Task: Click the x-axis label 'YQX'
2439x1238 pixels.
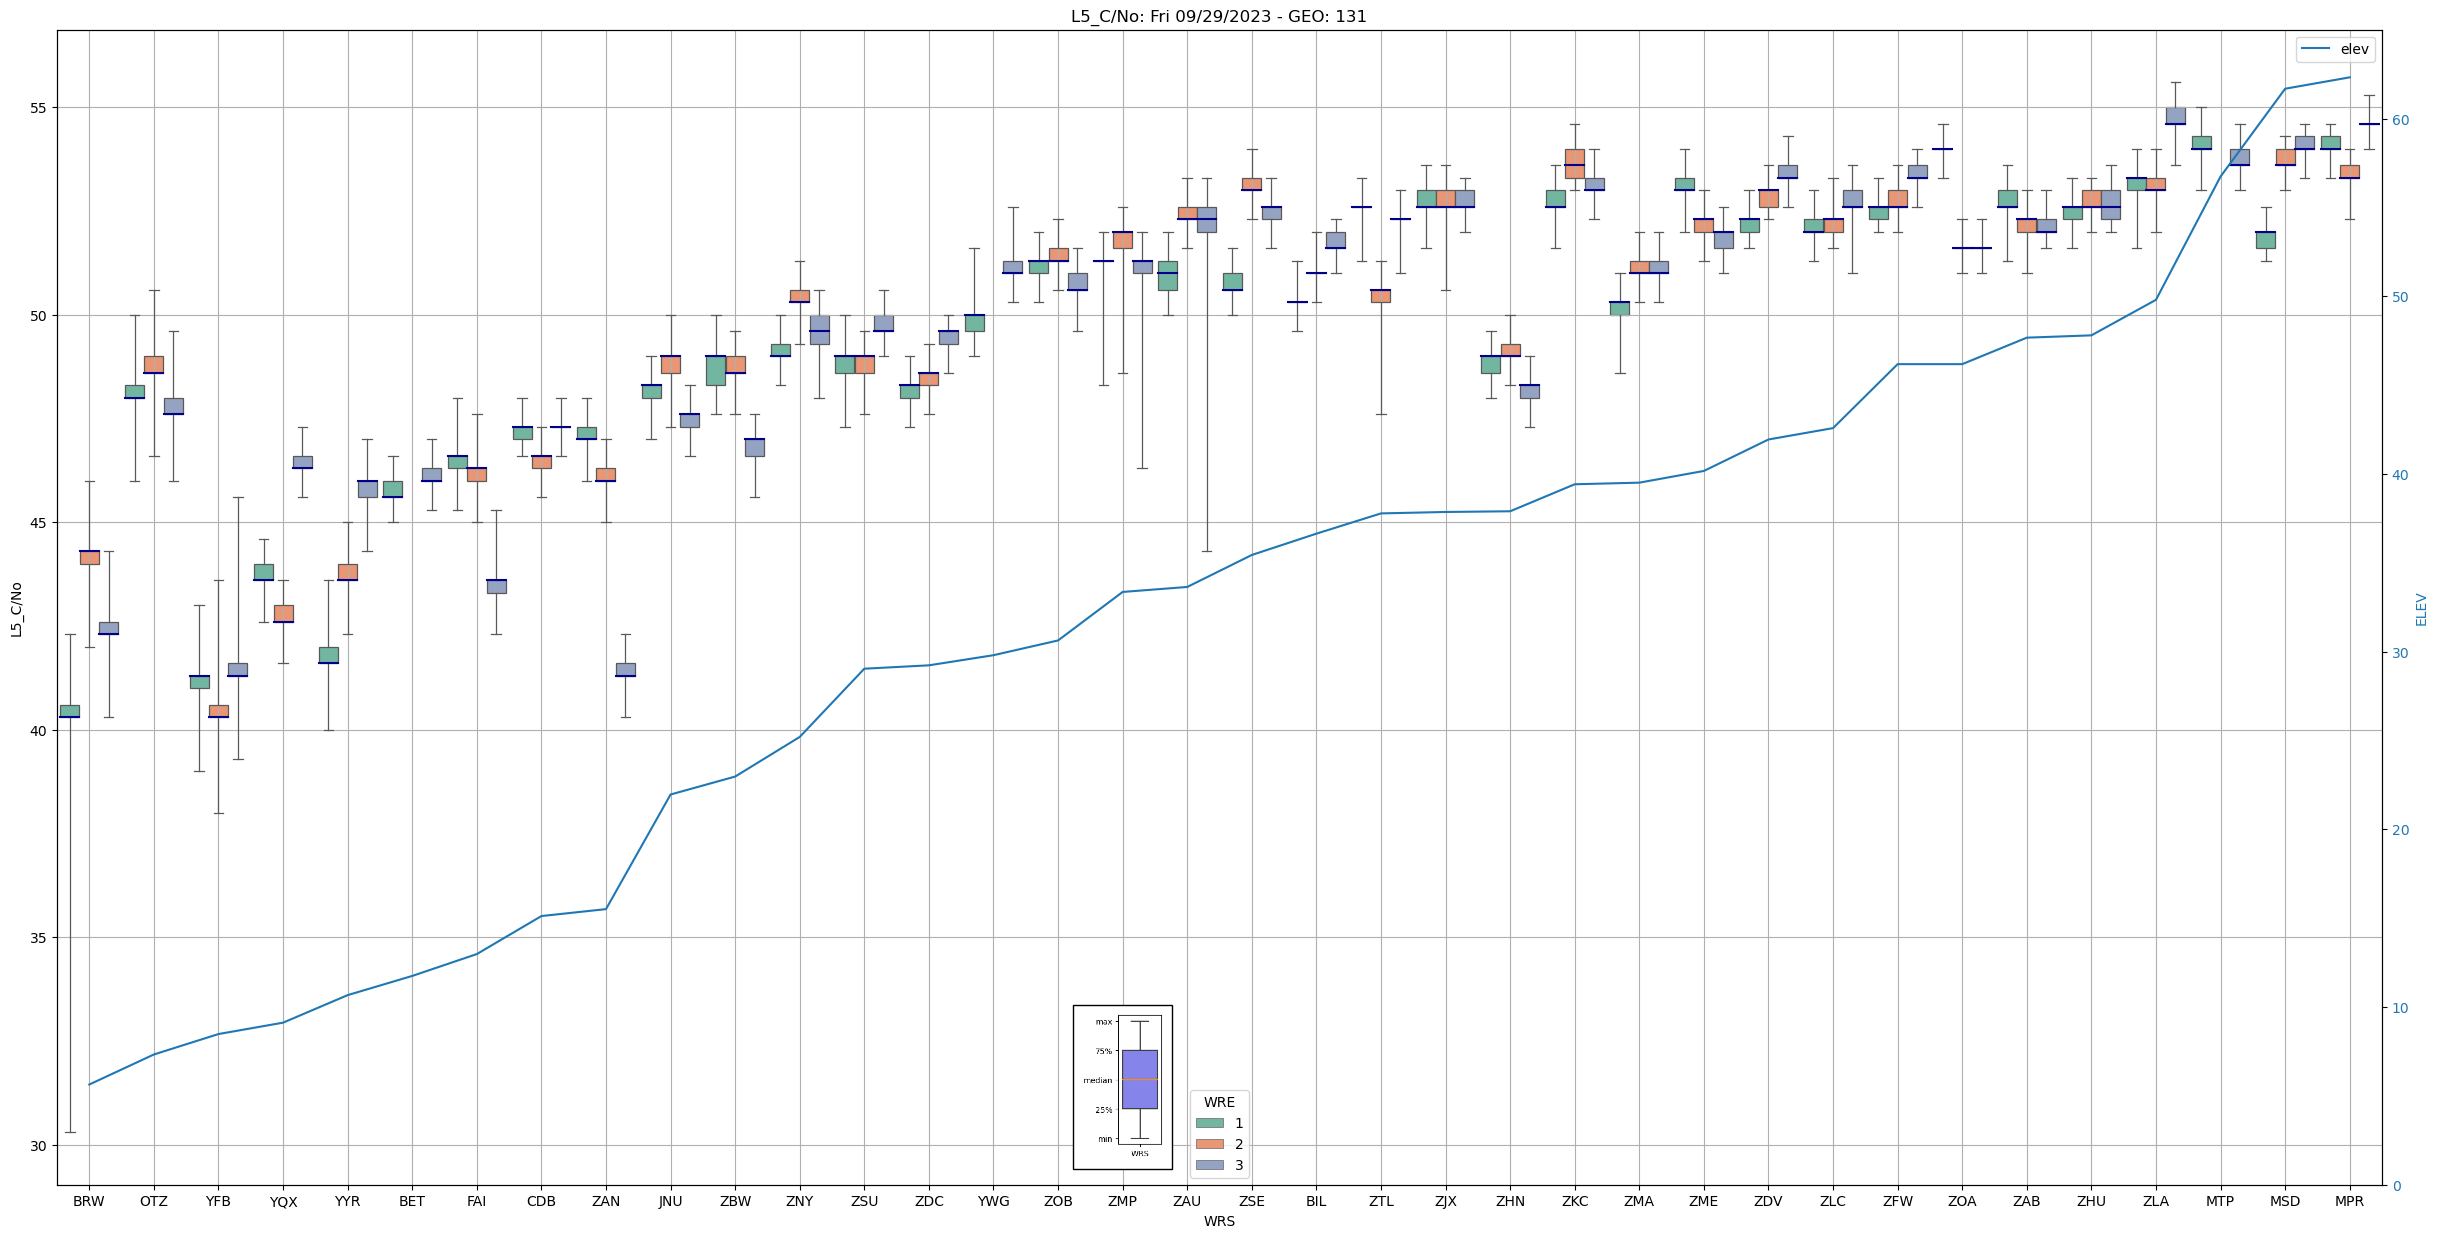Action: tap(283, 1201)
